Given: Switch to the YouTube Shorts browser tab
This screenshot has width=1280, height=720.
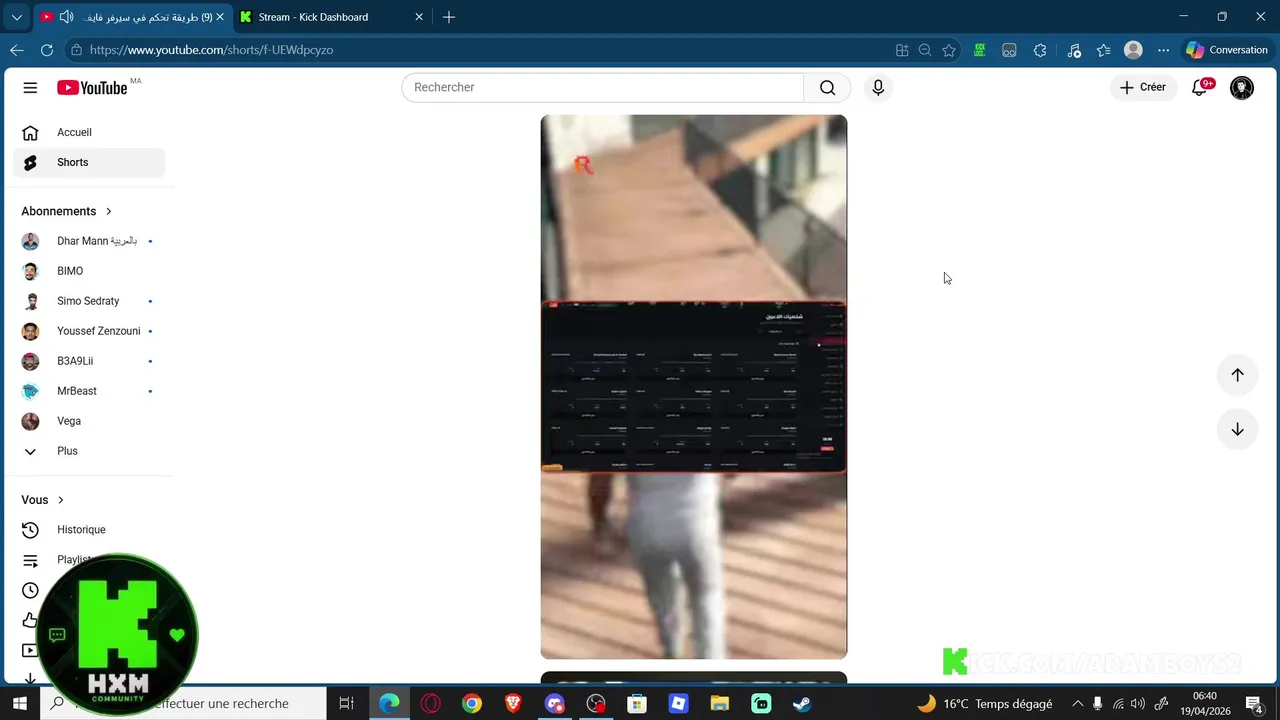Looking at the screenshot, I should tap(132, 17).
